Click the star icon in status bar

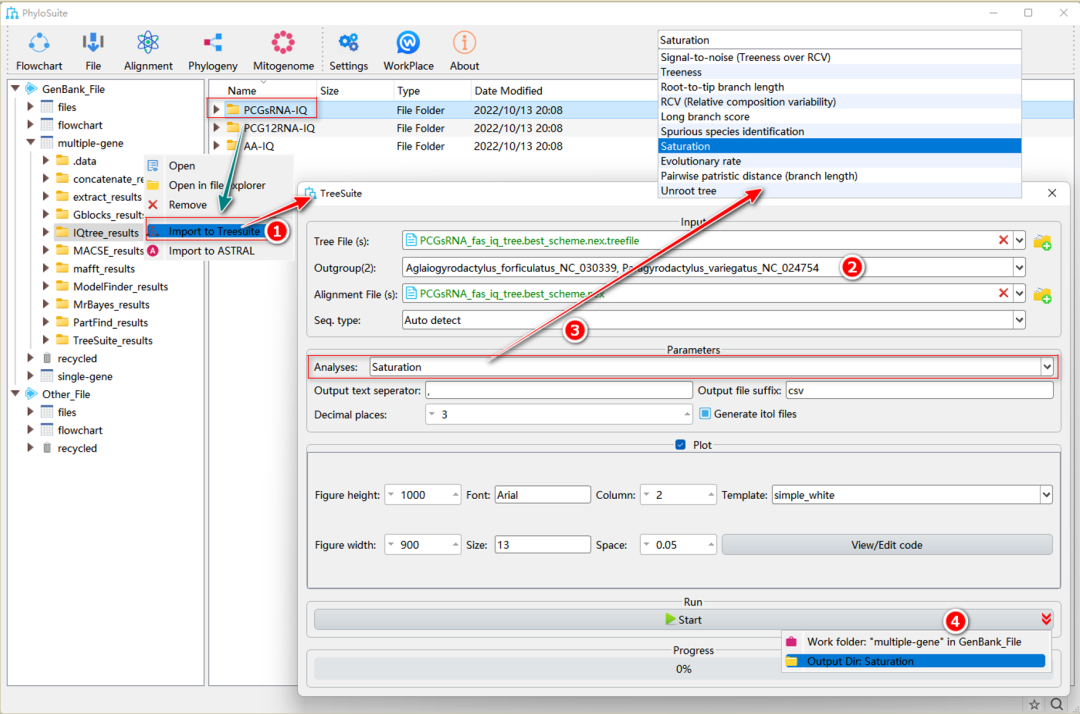tap(1034, 704)
